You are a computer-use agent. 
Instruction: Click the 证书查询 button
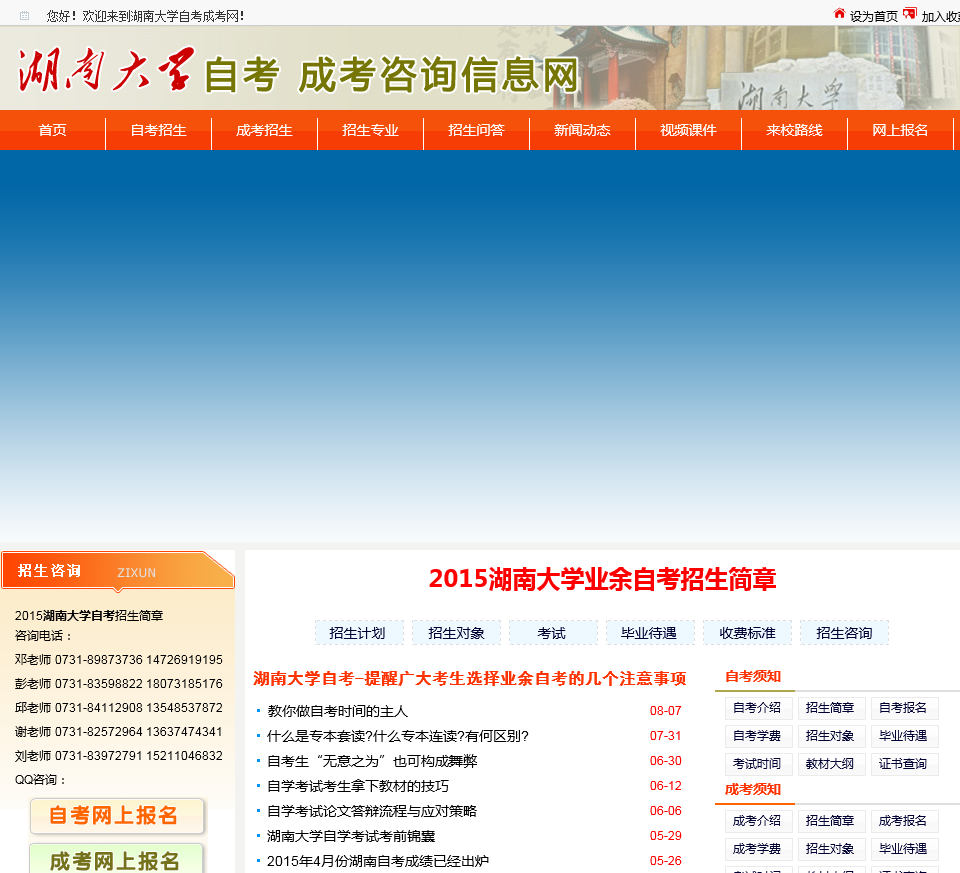pyautogui.click(x=904, y=764)
